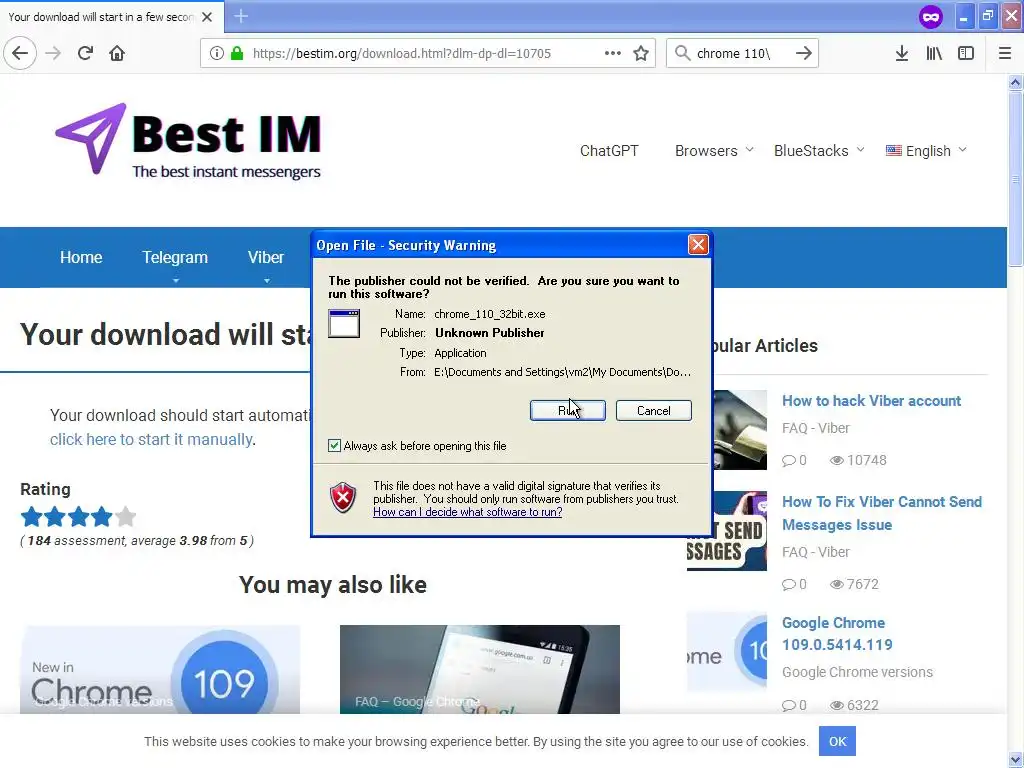Open the ChatGPT menu item
Screen dimensions: 1024x768
[609, 151]
